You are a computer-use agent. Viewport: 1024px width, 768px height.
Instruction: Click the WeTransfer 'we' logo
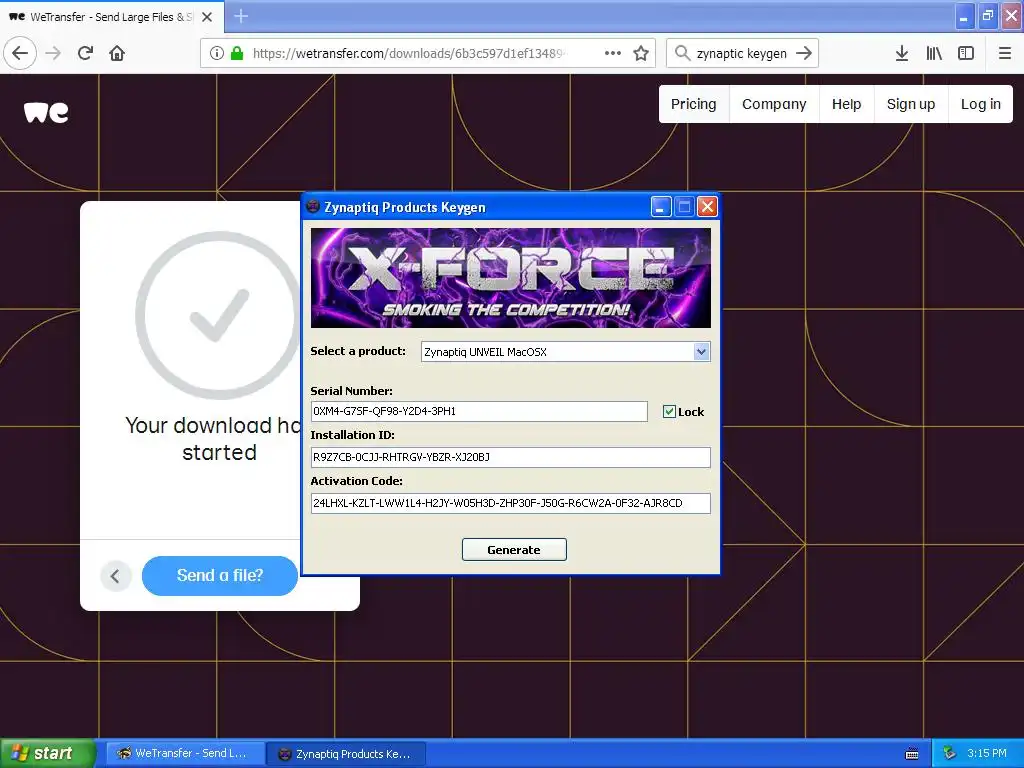(x=46, y=112)
